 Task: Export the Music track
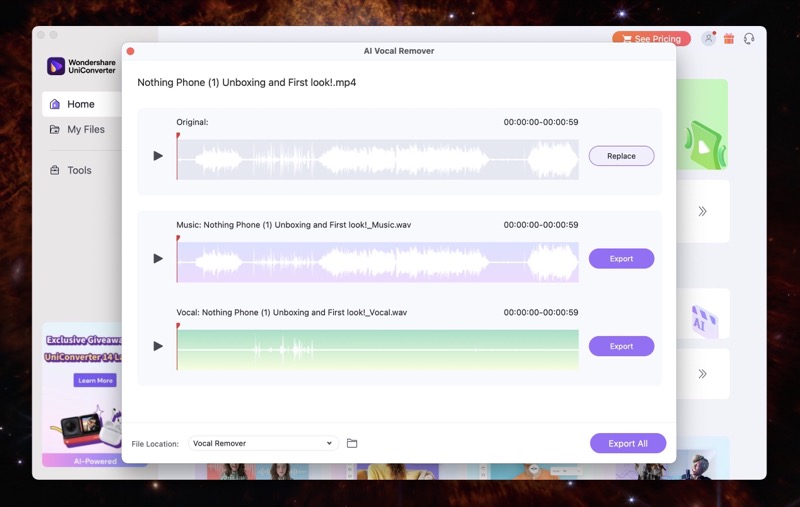[x=621, y=259]
